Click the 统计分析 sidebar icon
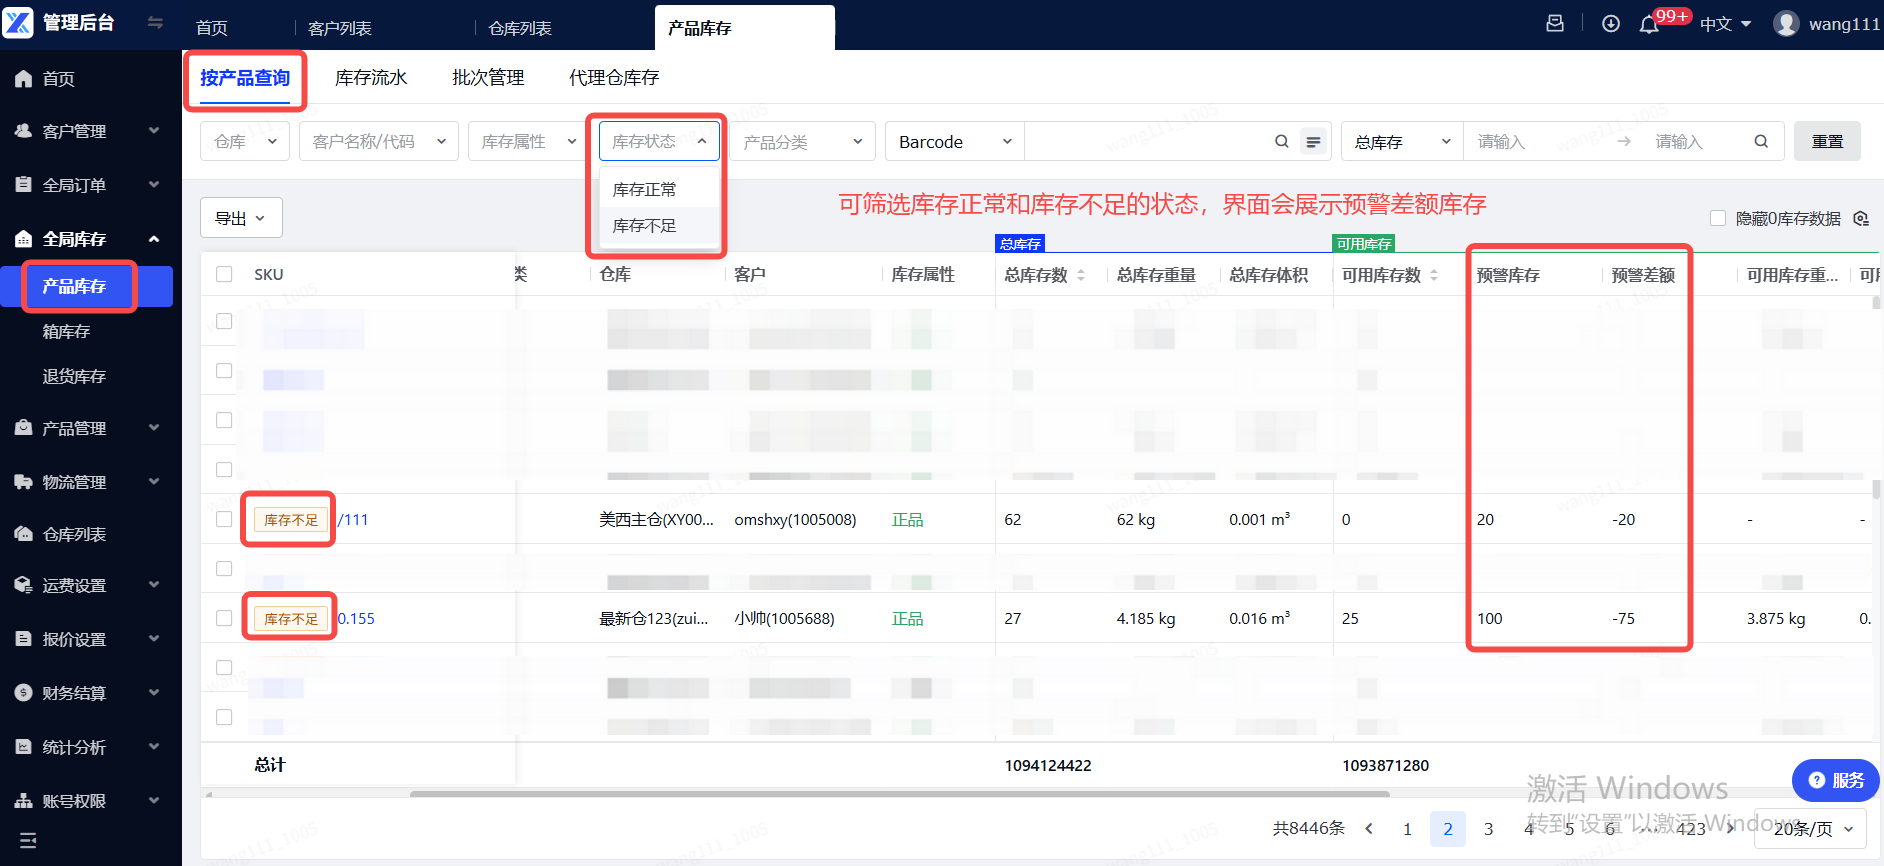 23,747
